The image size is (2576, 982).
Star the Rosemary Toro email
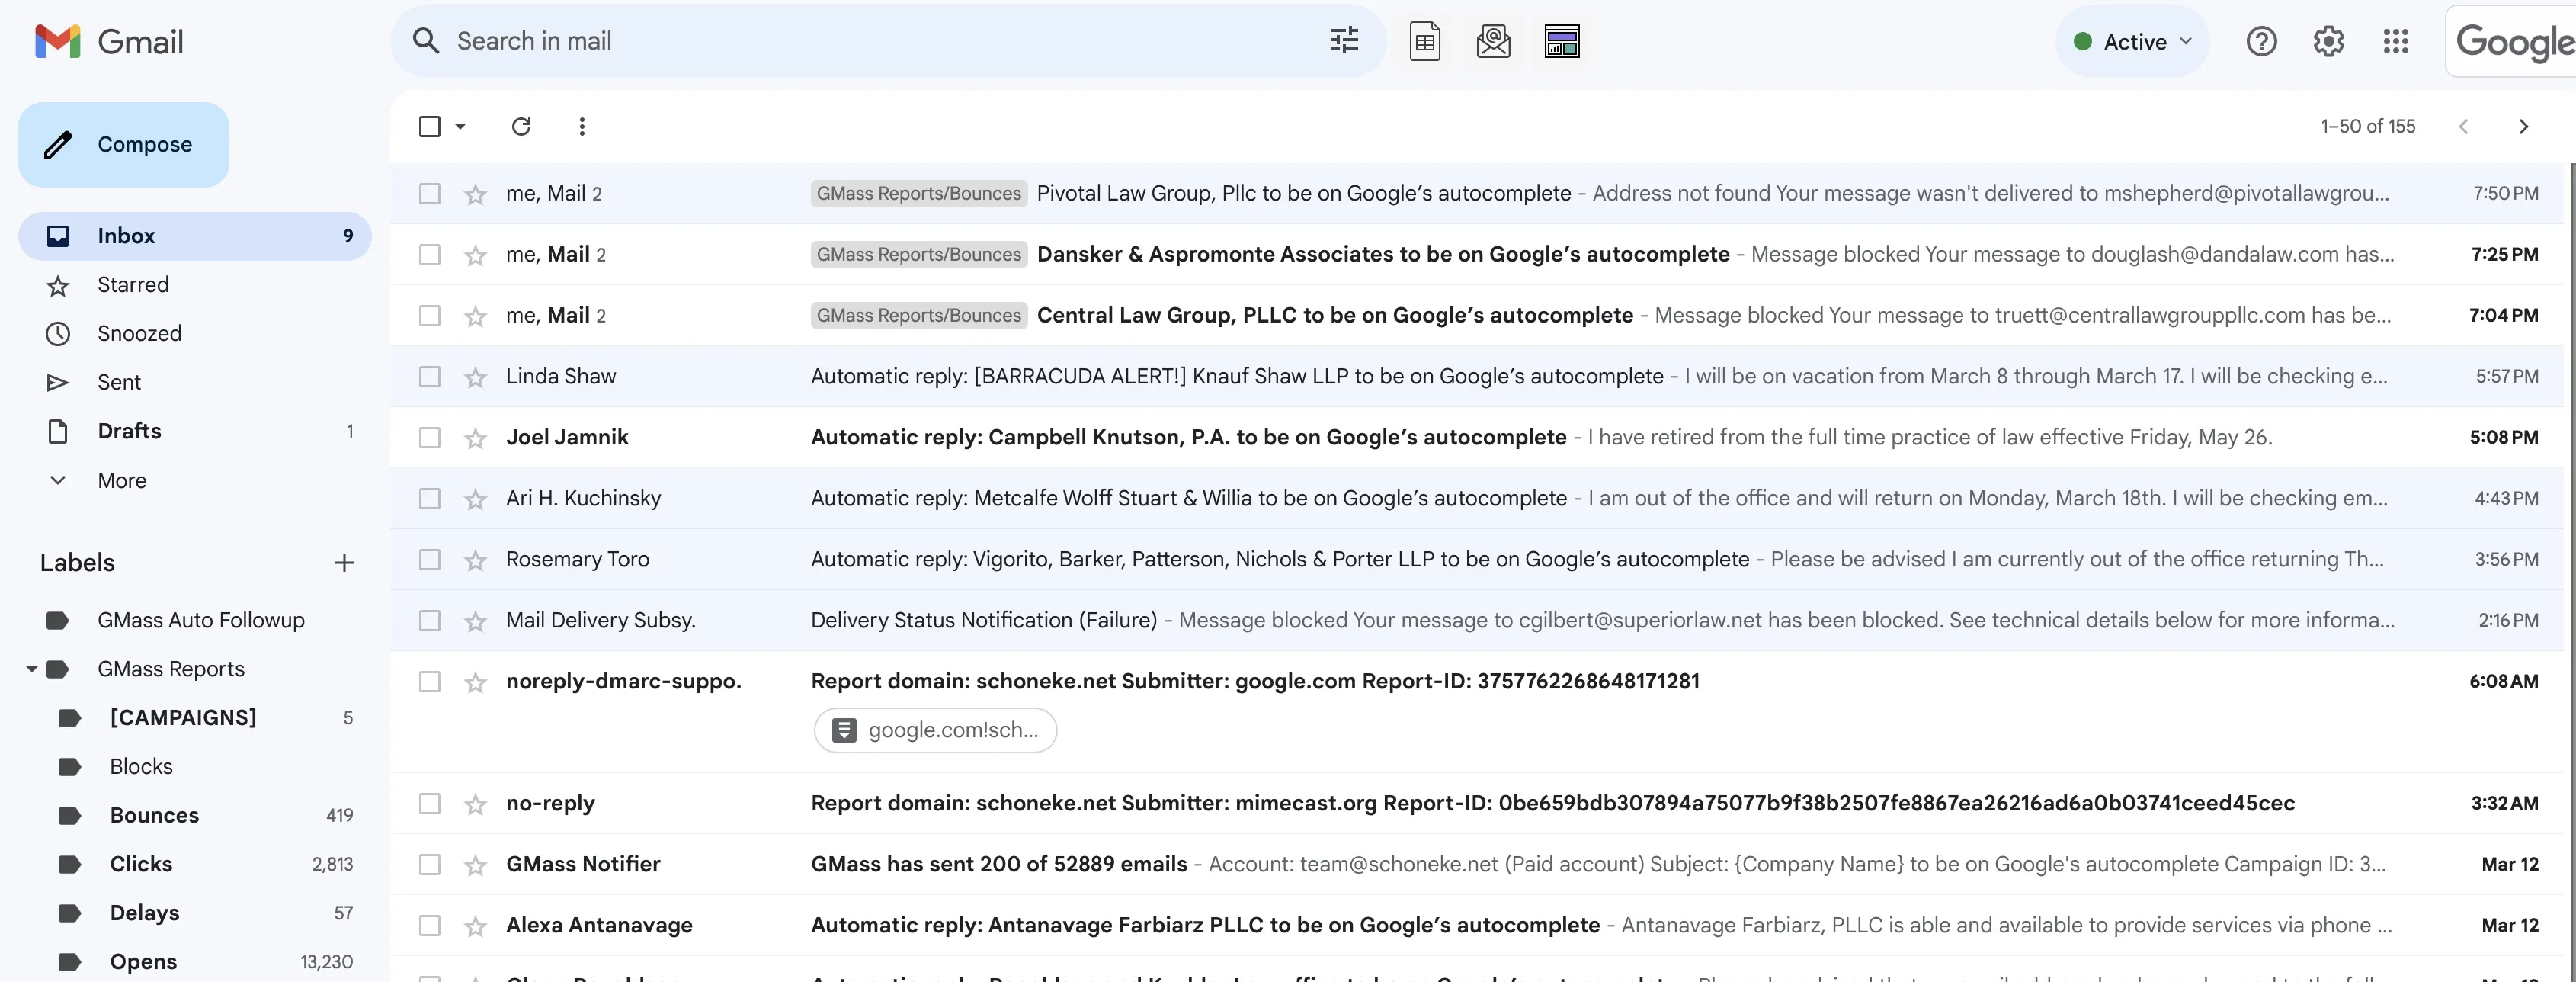point(475,560)
